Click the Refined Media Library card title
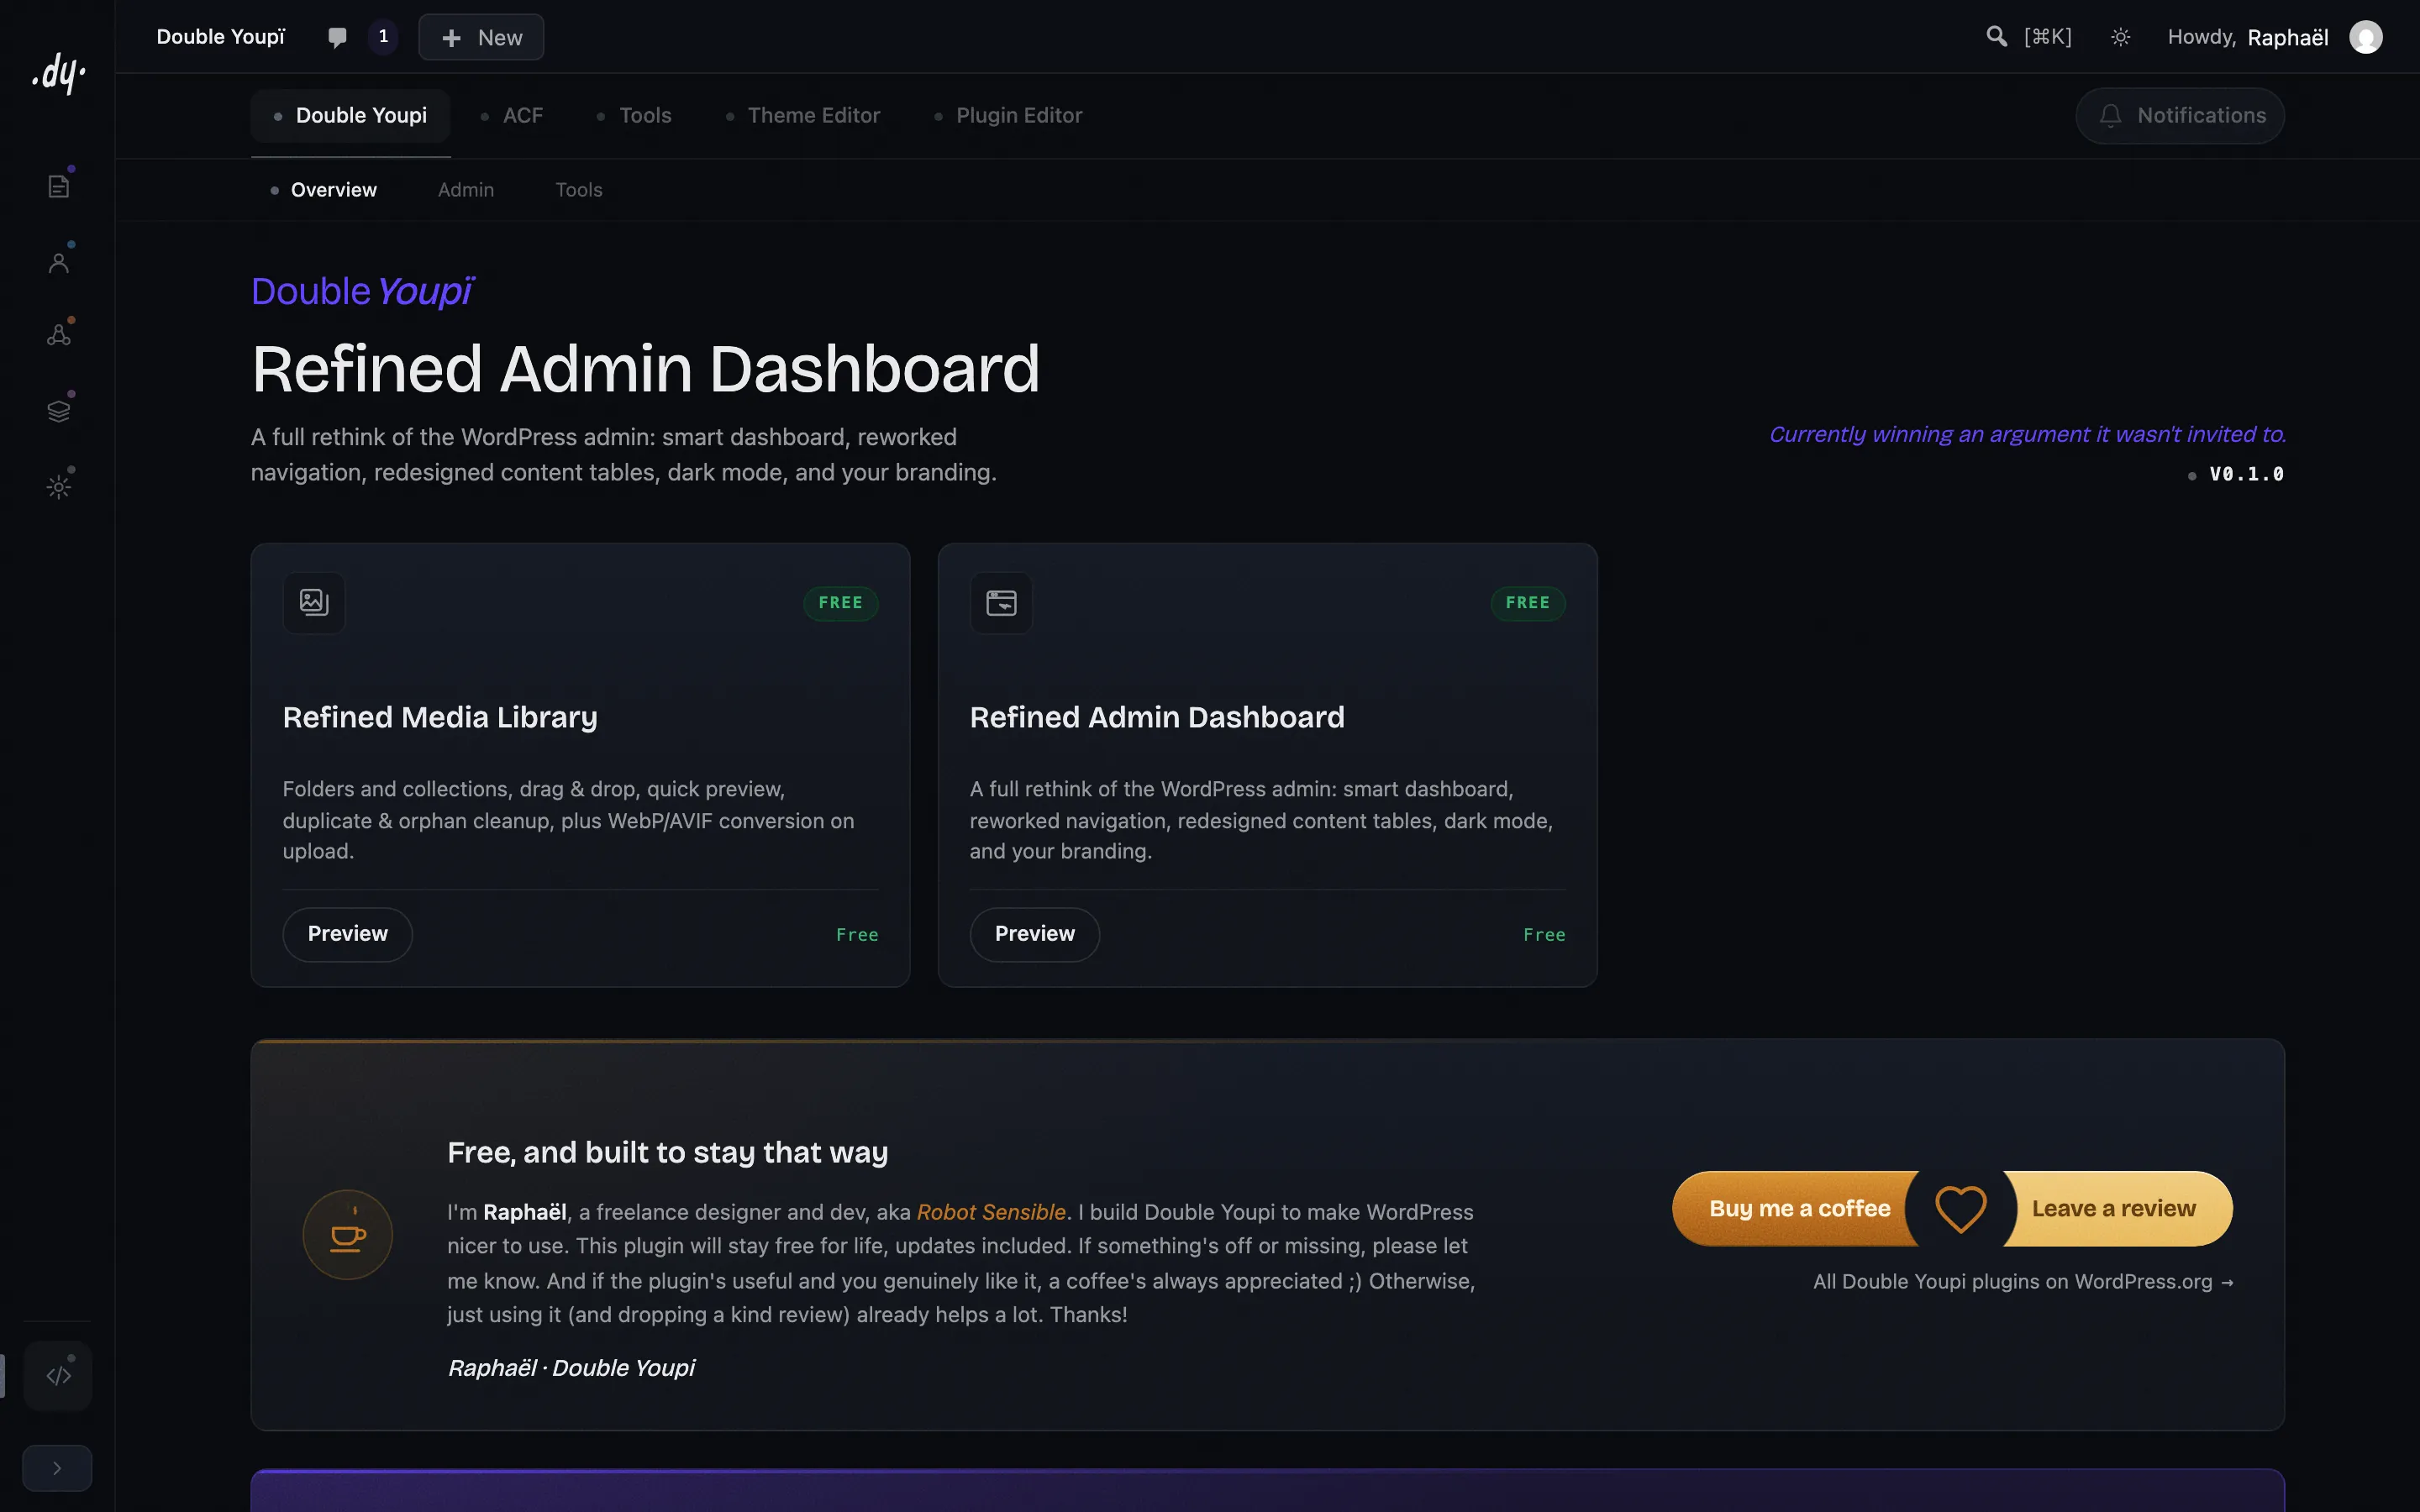The height and width of the screenshot is (1512, 2420). pos(440,718)
